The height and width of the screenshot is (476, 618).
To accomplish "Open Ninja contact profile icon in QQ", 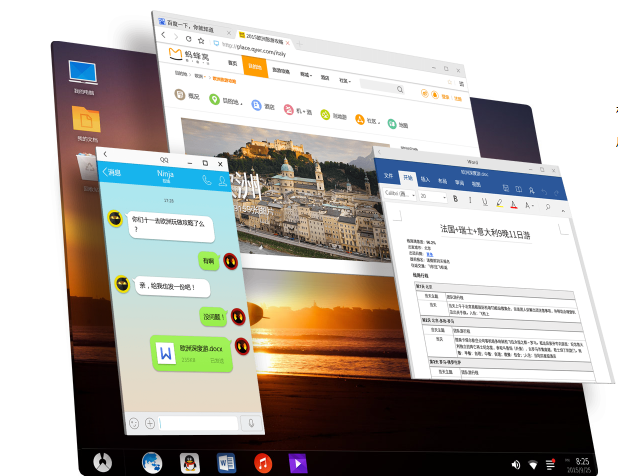I will pyautogui.click(x=223, y=181).
